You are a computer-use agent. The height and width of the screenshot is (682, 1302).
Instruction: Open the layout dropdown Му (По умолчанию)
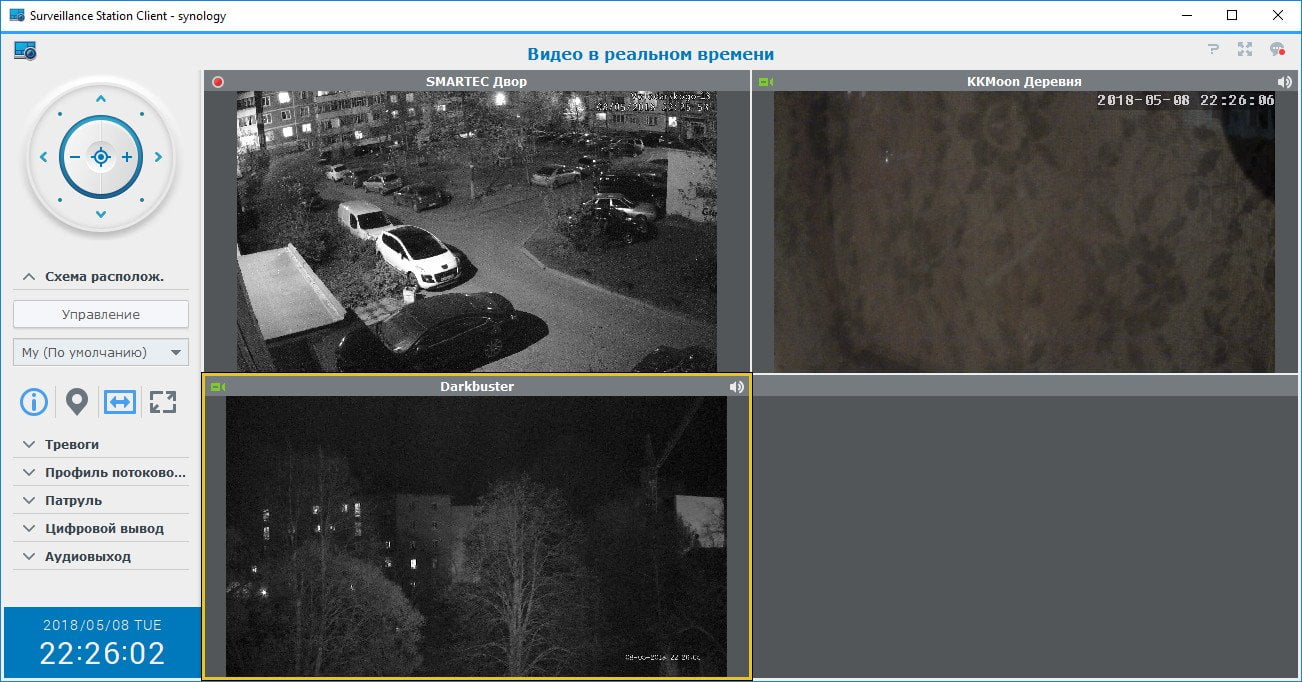101,352
